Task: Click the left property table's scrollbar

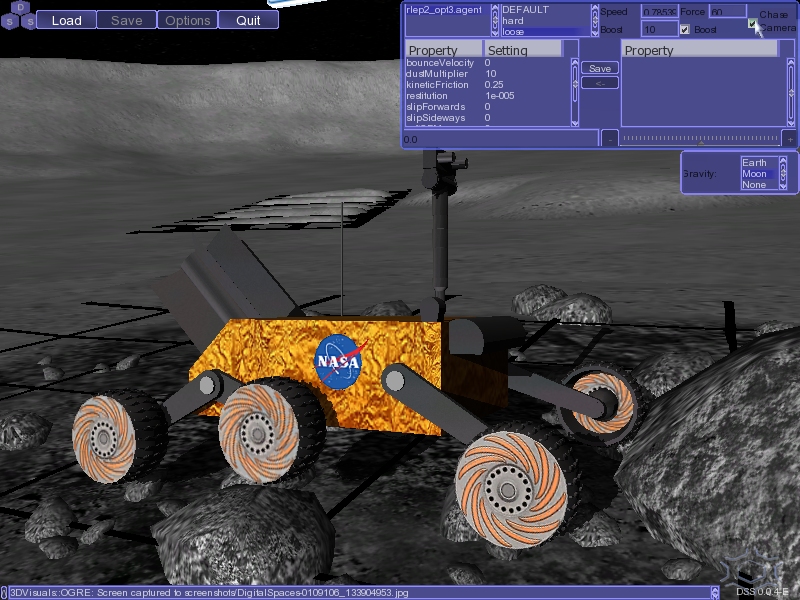Action: (575, 92)
